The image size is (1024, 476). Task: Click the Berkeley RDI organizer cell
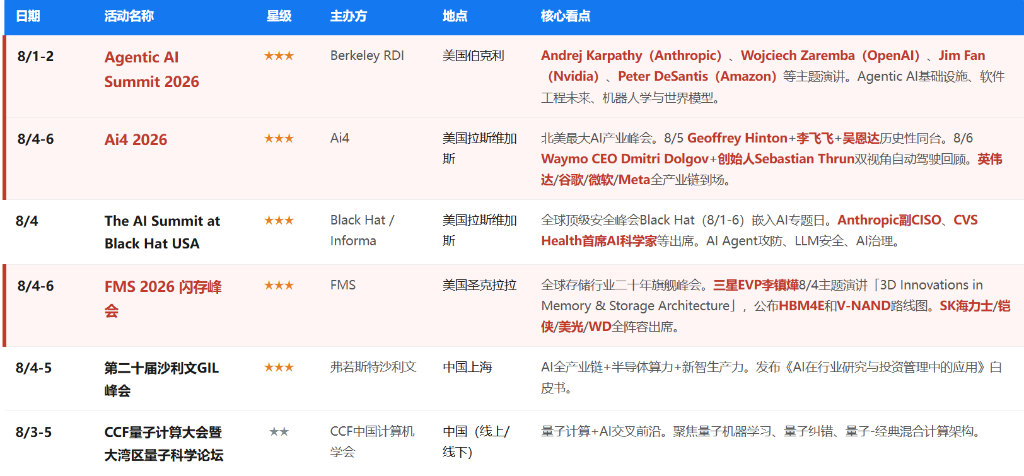pos(367,56)
